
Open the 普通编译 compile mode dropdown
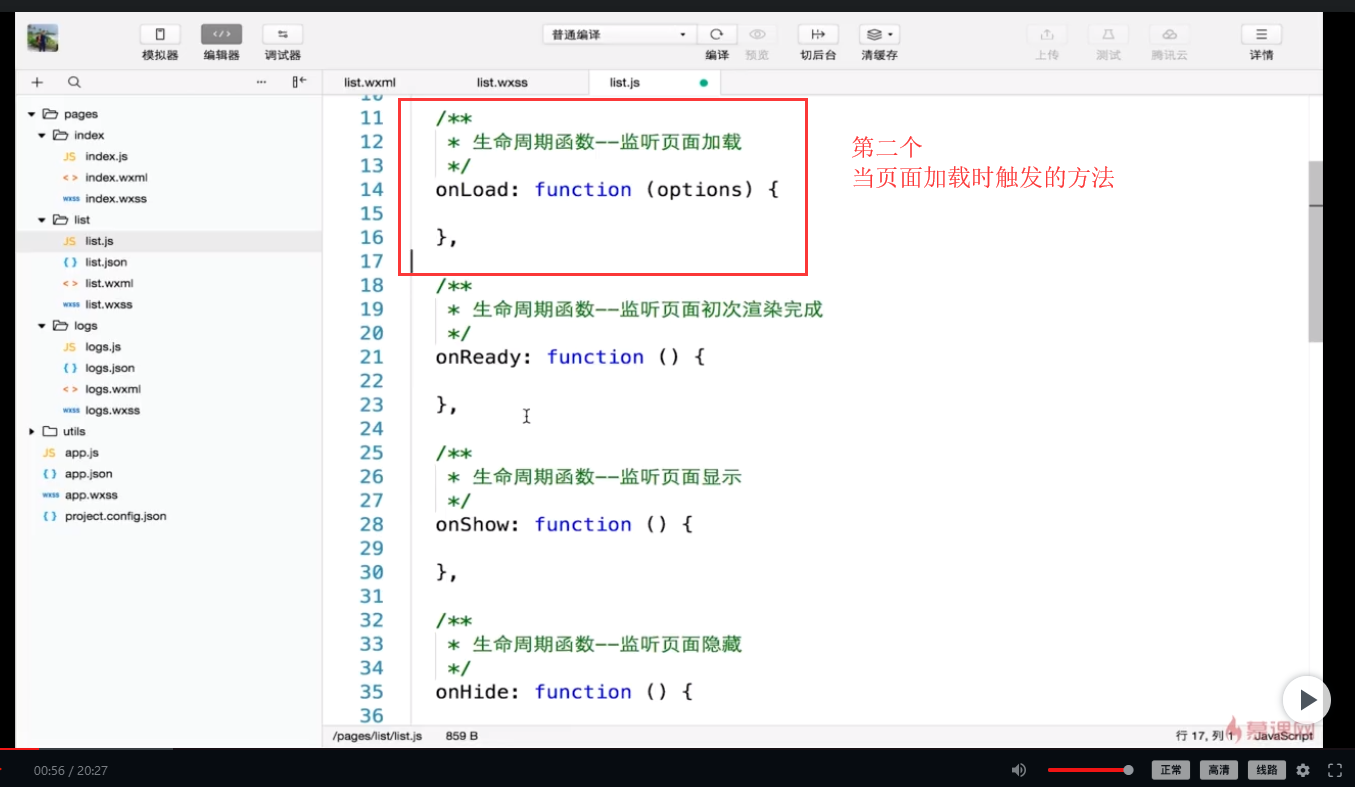tap(619, 34)
